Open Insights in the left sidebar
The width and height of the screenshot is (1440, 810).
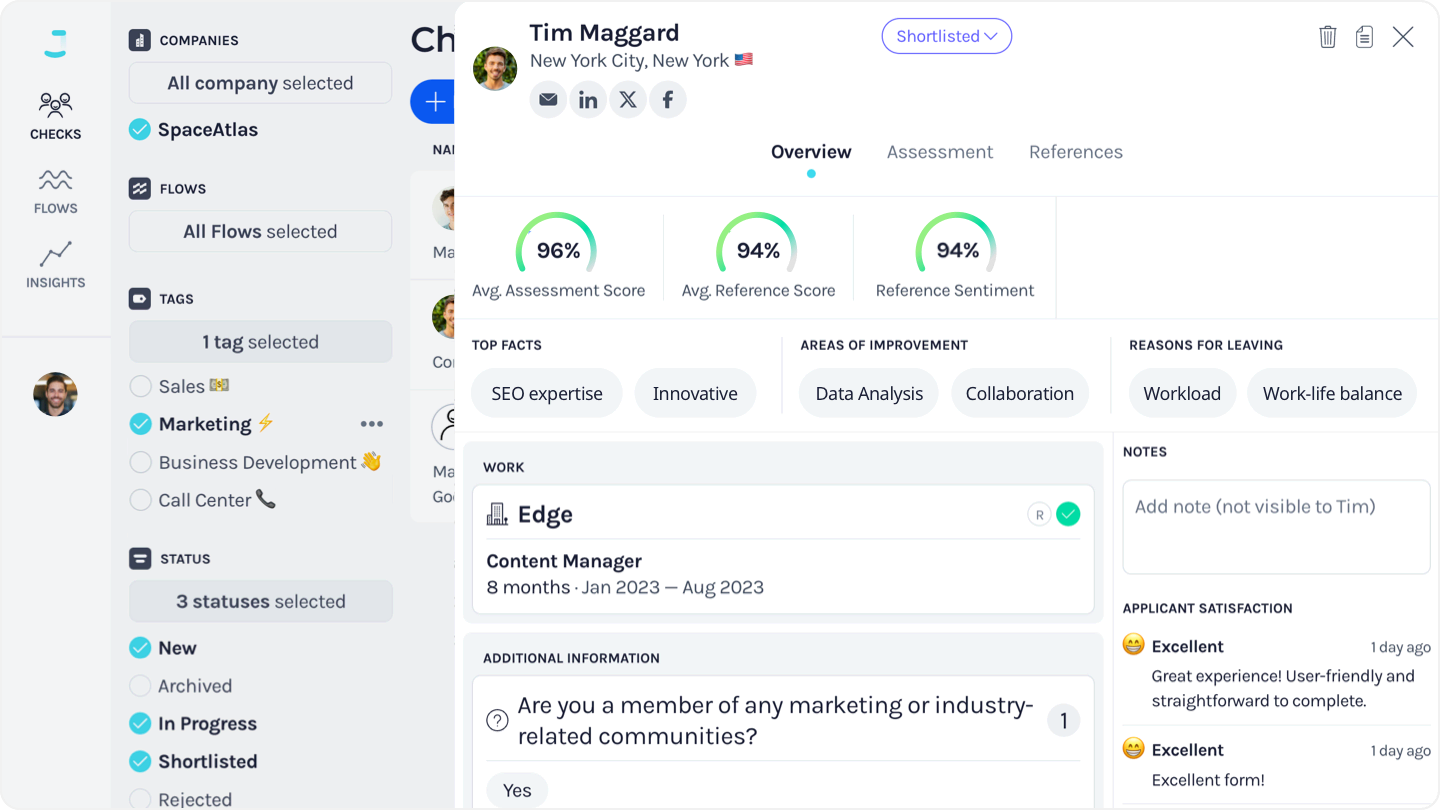[x=55, y=266]
